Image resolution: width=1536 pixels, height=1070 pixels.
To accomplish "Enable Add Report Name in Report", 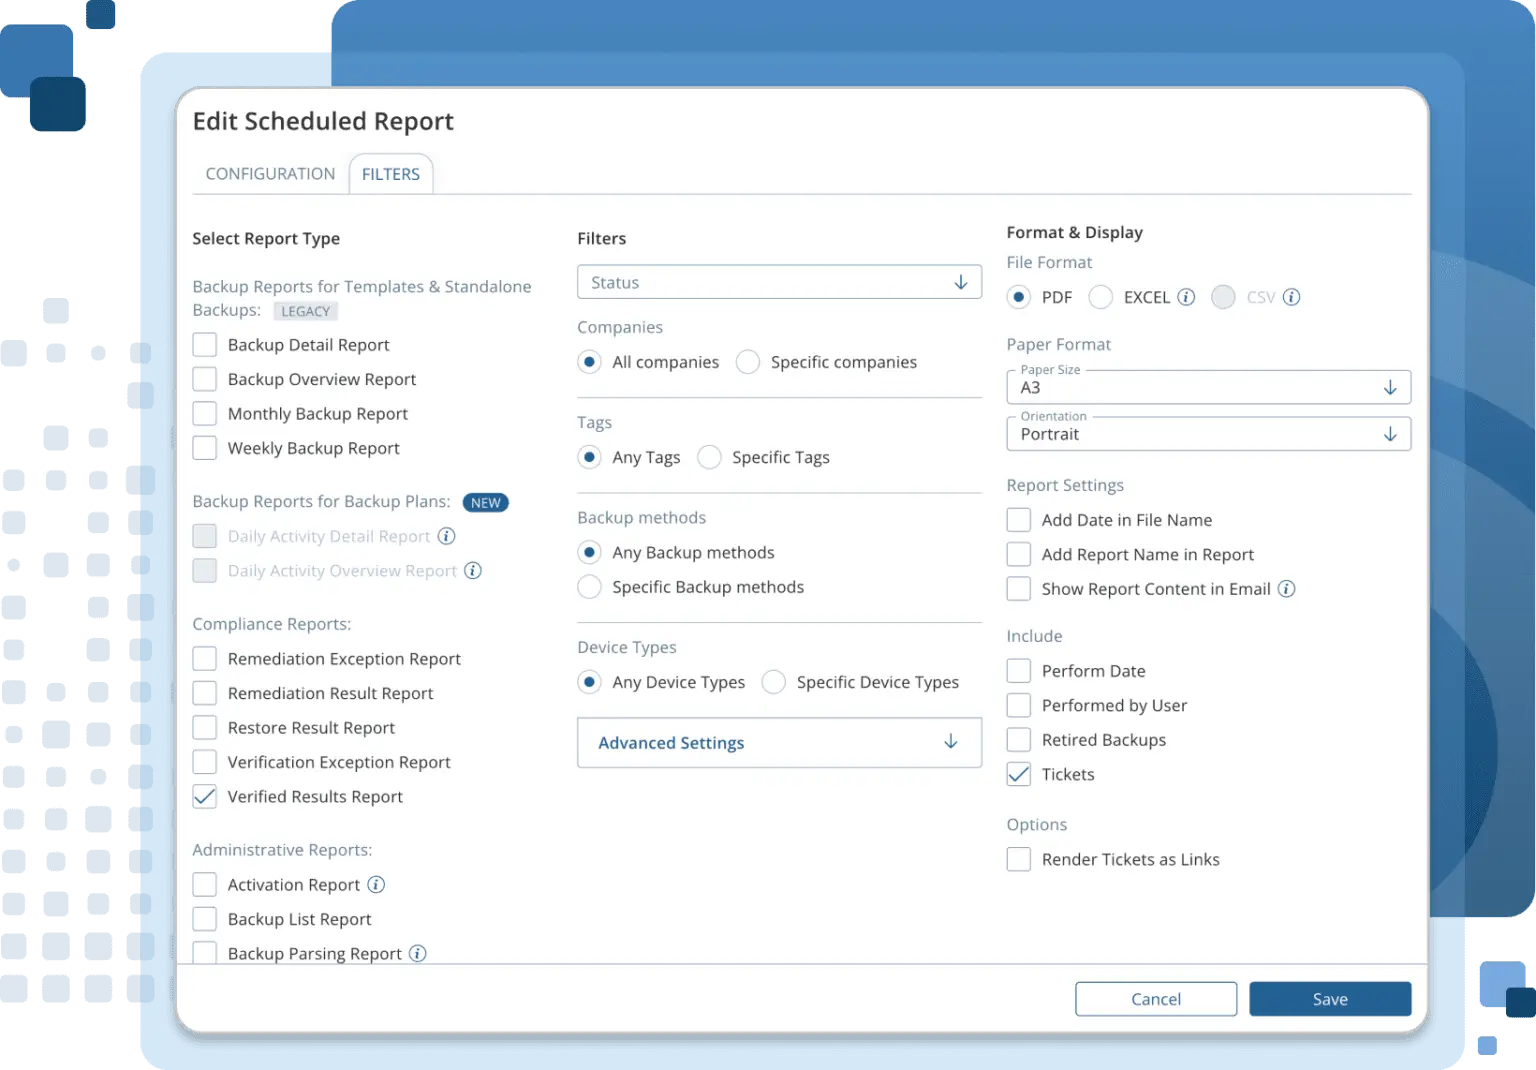I will tap(1019, 554).
